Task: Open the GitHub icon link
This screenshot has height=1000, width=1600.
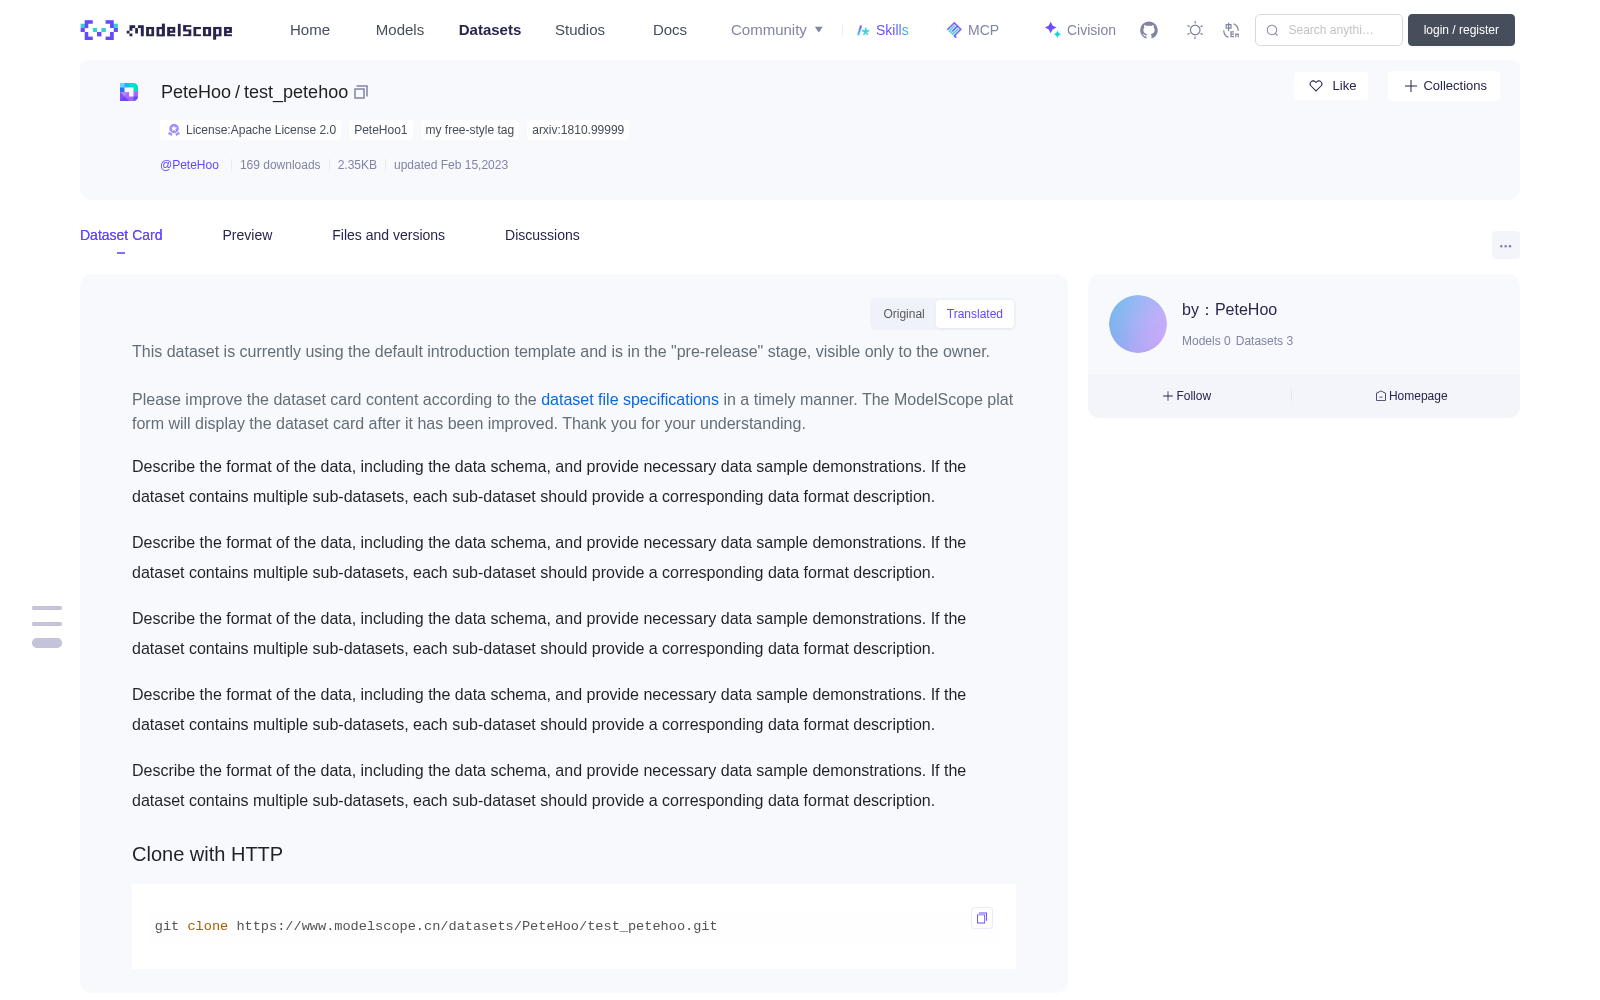Action: [x=1149, y=30]
